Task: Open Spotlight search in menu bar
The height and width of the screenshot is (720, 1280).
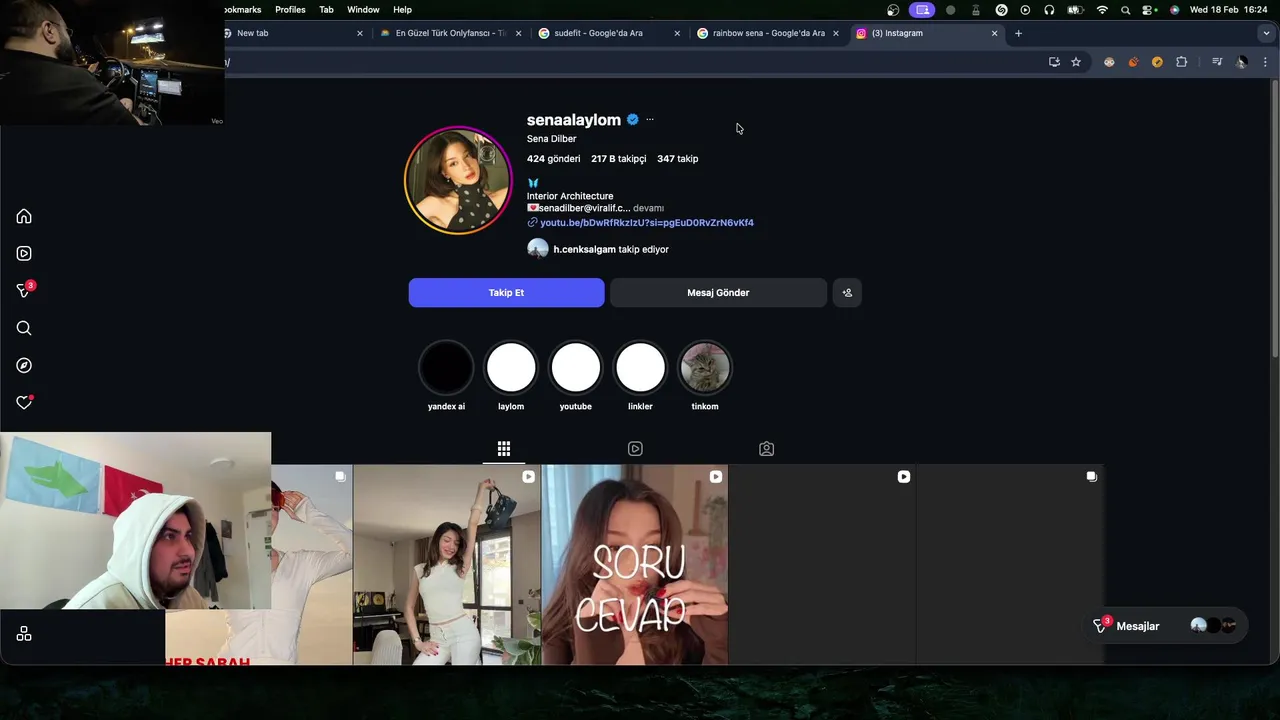Action: pyautogui.click(x=1126, y=9)
